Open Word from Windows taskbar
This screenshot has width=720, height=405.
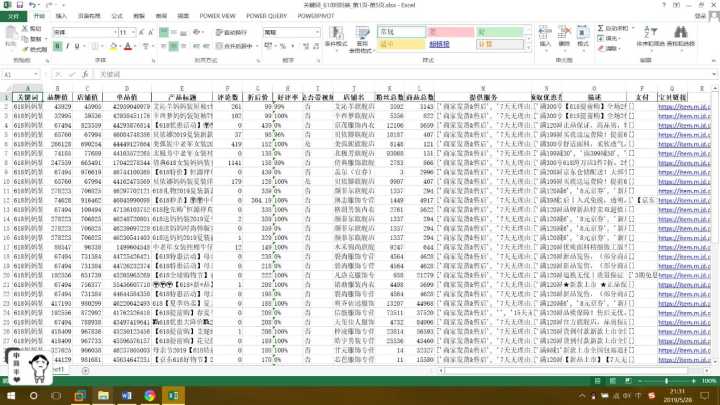click(127, 395)
